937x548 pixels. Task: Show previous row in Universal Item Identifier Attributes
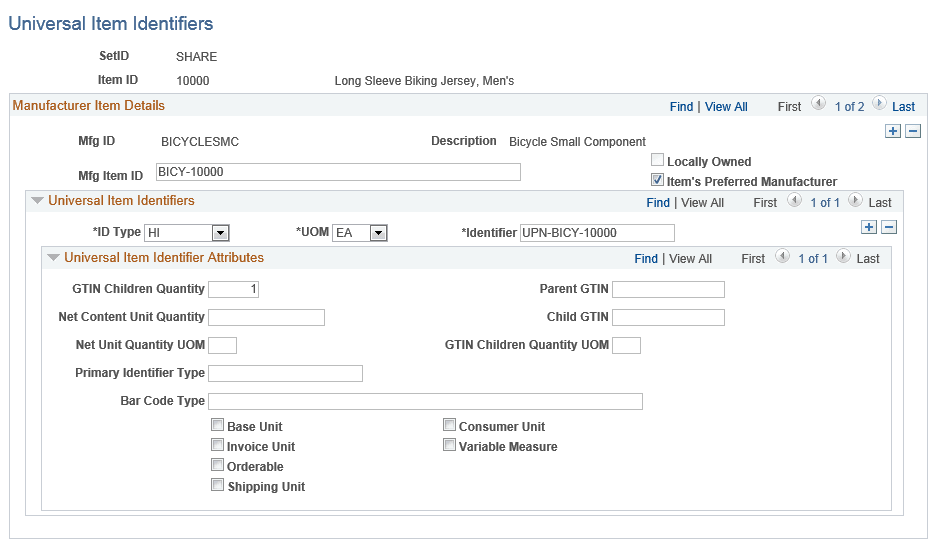(782, 256)
